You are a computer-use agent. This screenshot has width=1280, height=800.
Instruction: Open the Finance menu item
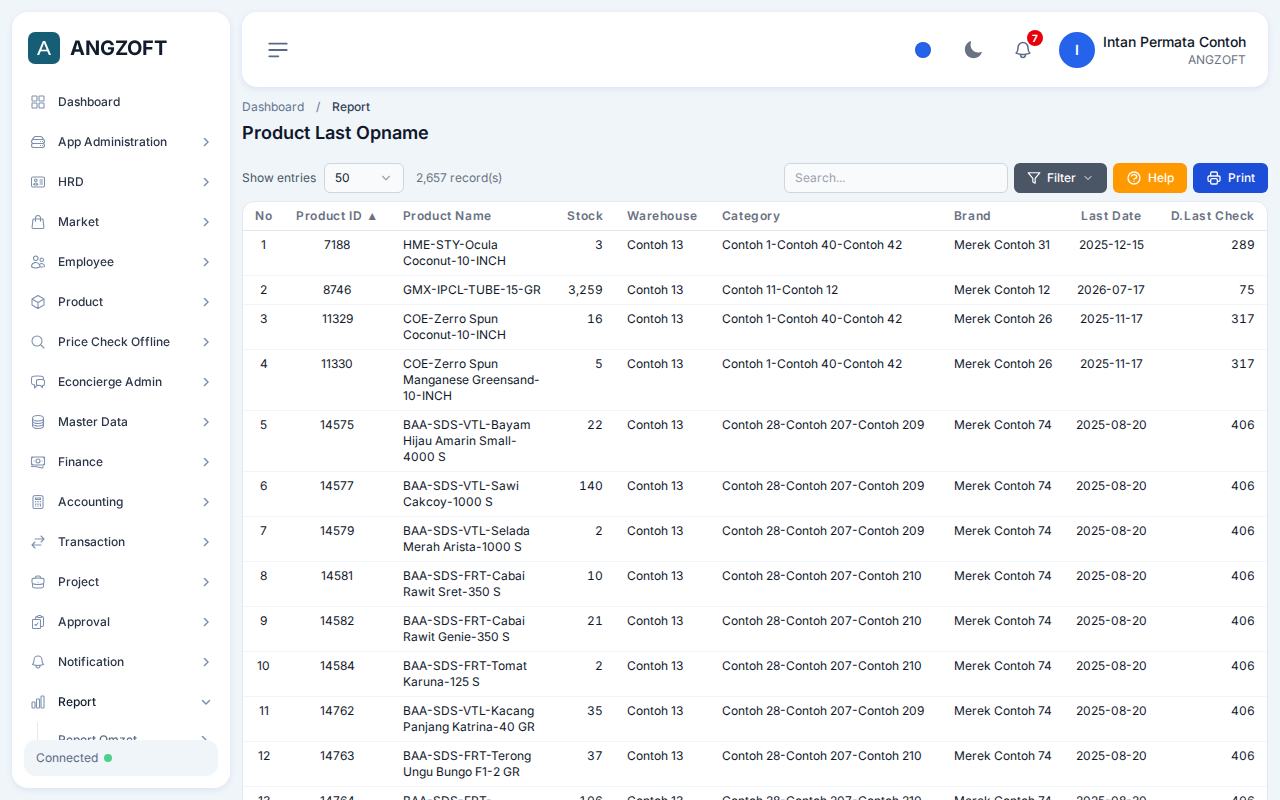tap(121, 462)
